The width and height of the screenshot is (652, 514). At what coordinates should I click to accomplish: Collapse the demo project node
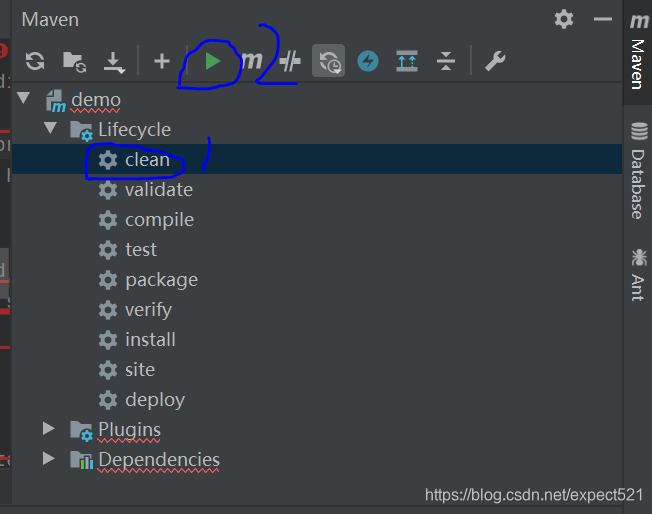(23, 98)
